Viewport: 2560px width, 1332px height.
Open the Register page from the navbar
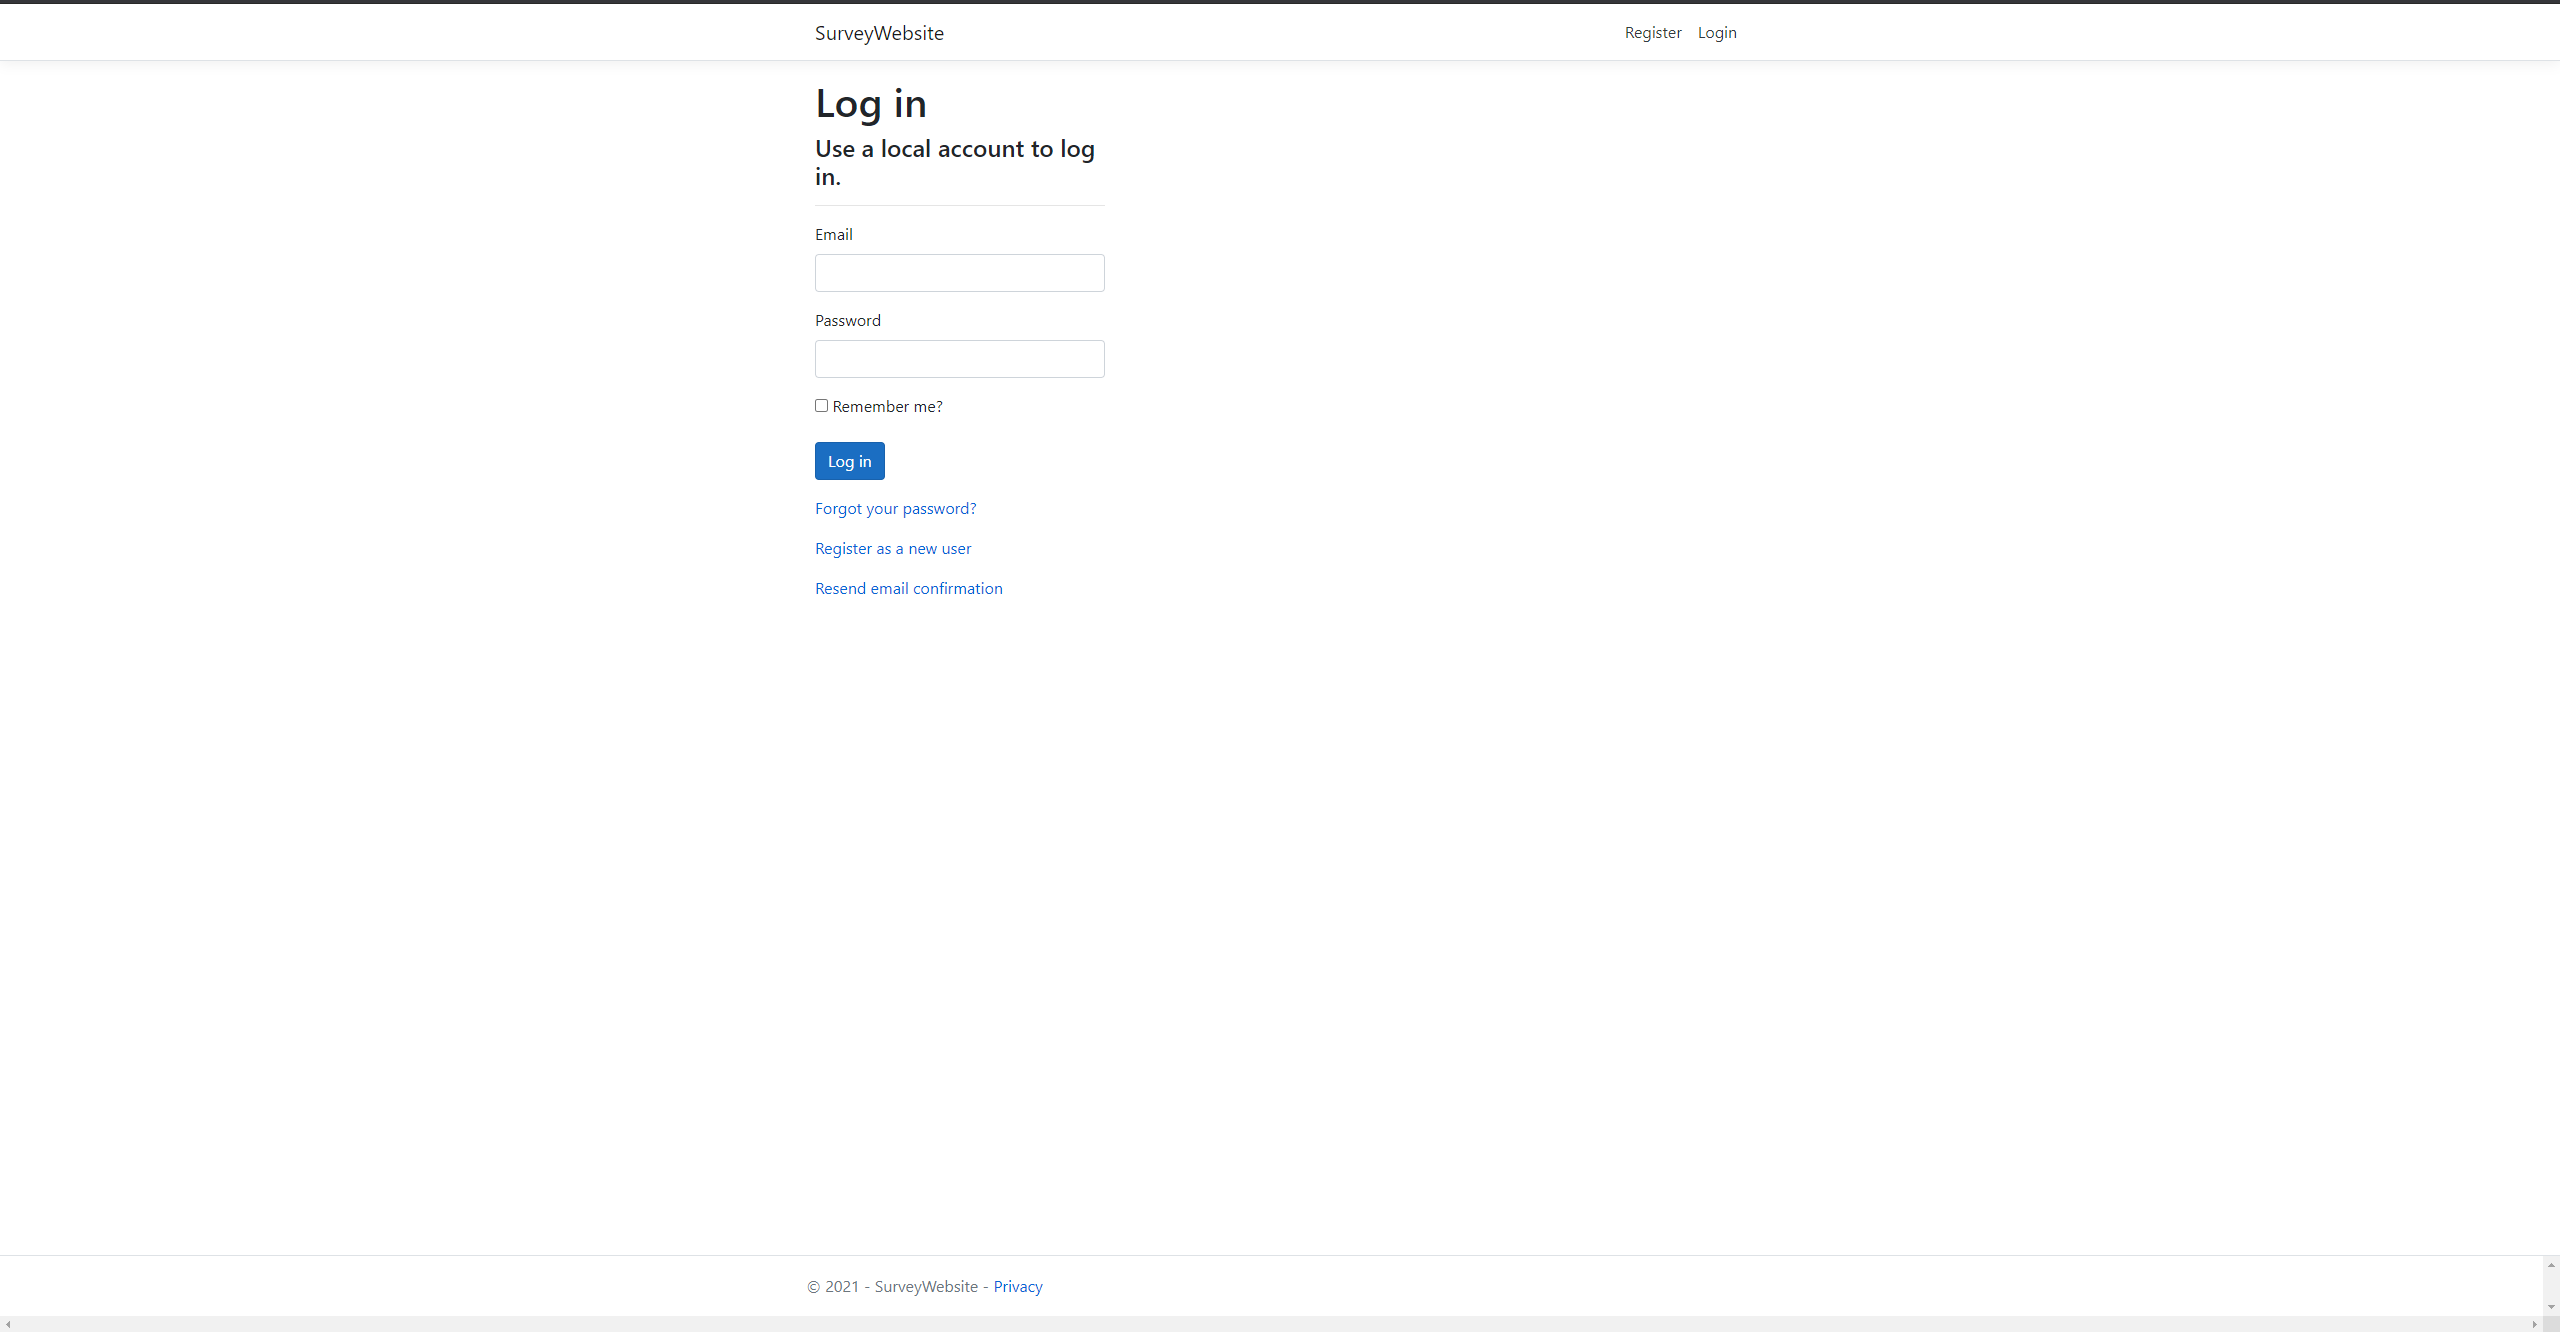1652,32
